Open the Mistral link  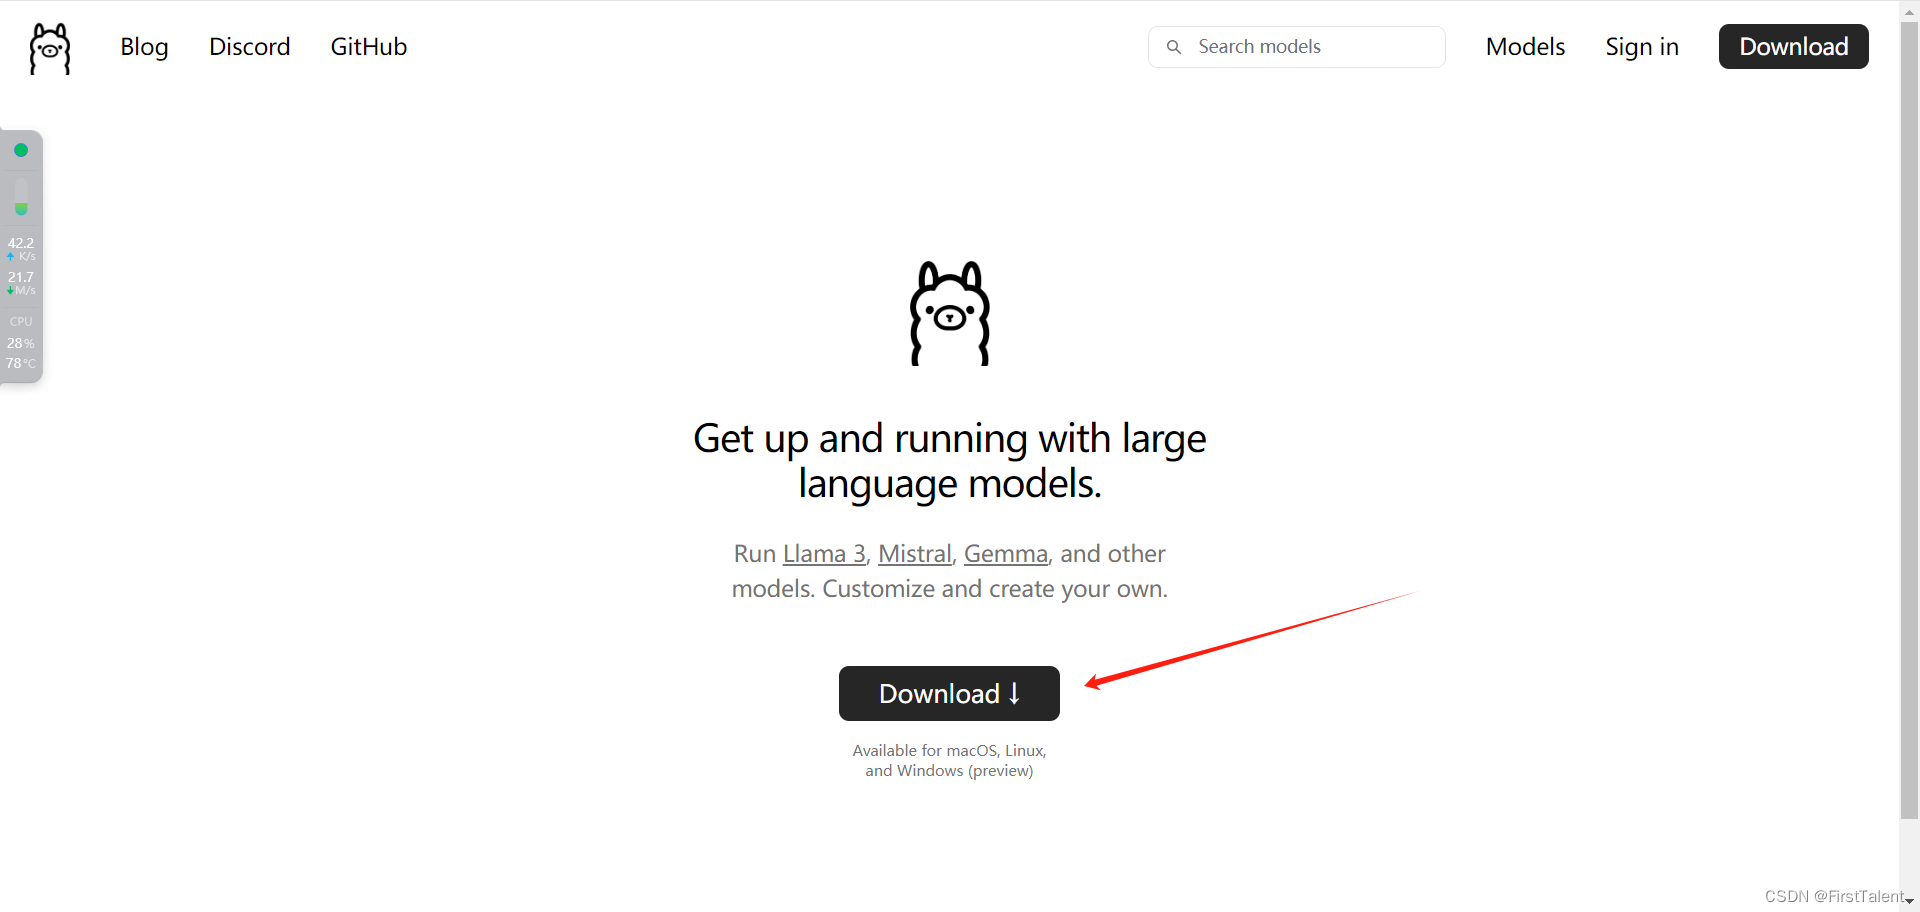point(914,554)
